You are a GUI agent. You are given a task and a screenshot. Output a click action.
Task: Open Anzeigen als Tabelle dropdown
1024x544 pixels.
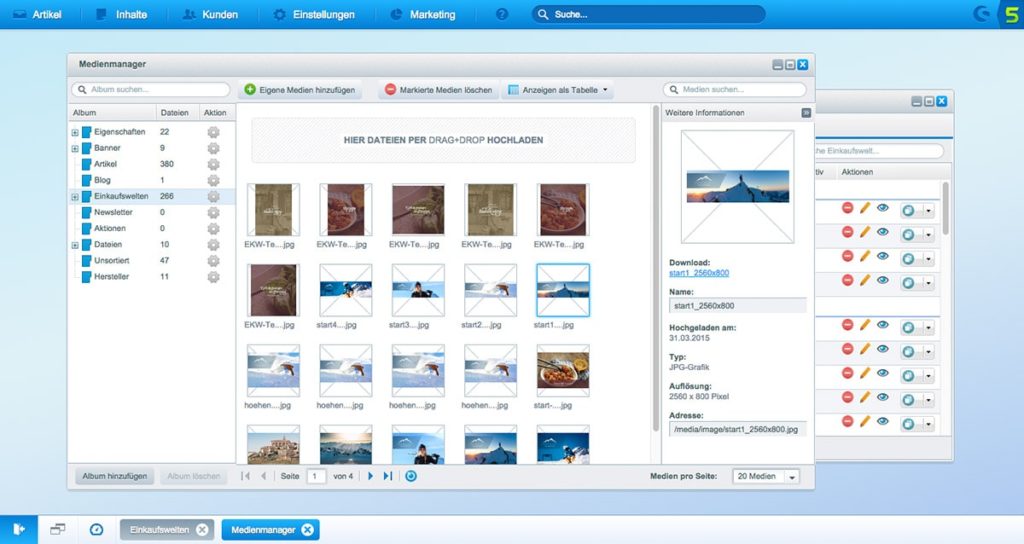coord(558,90)
